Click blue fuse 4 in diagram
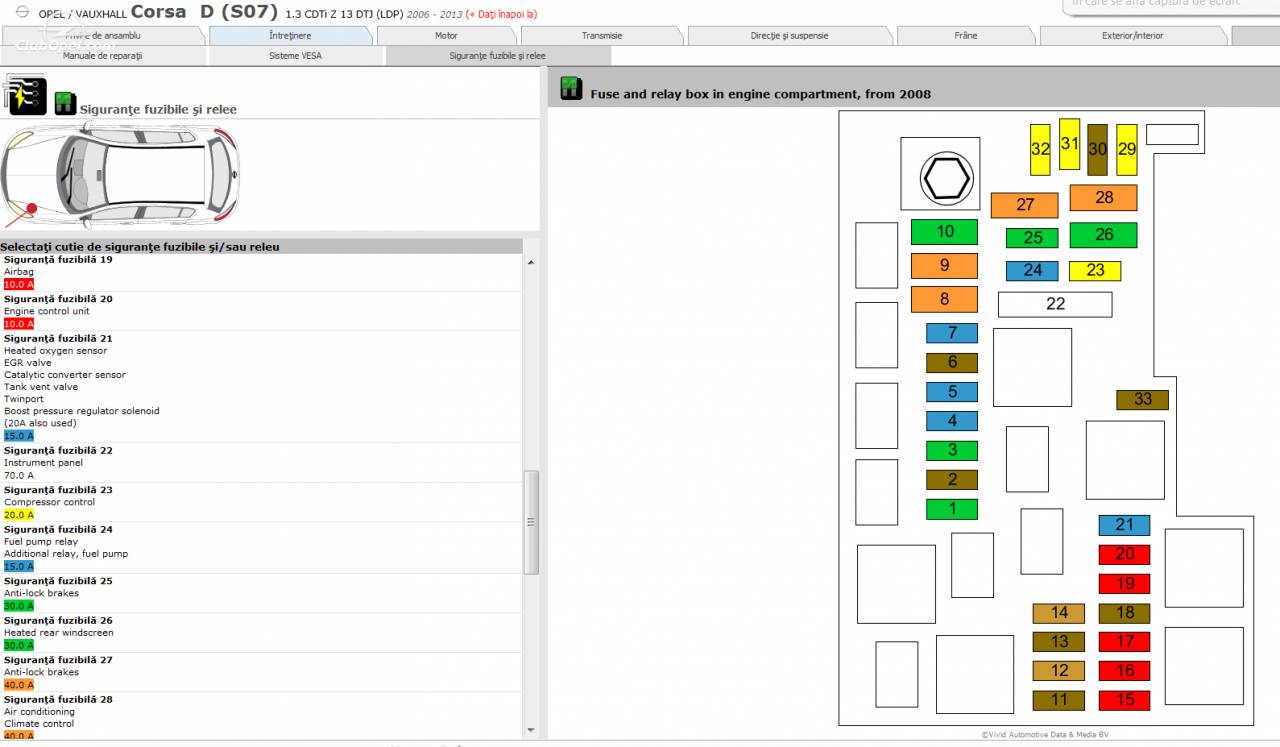Viewport: 1280px width, 747px height. (952, 421)
